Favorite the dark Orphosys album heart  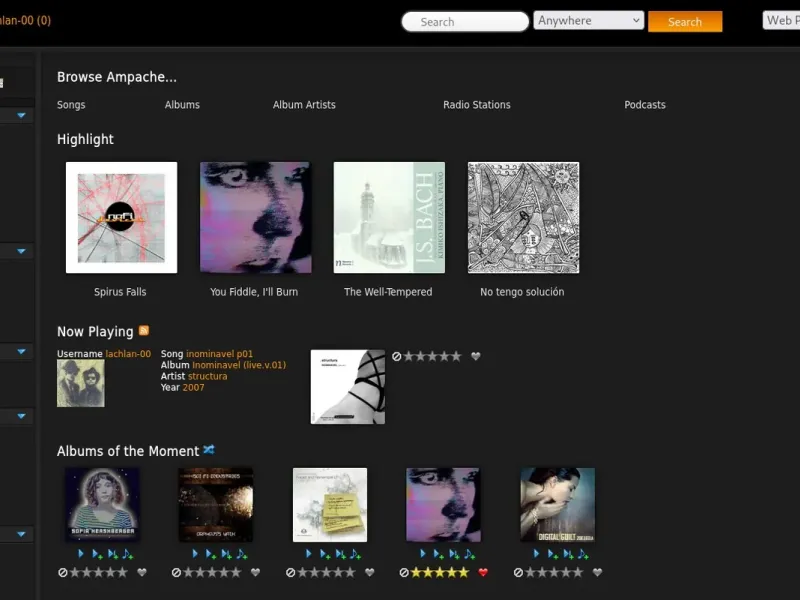point(256,572)
